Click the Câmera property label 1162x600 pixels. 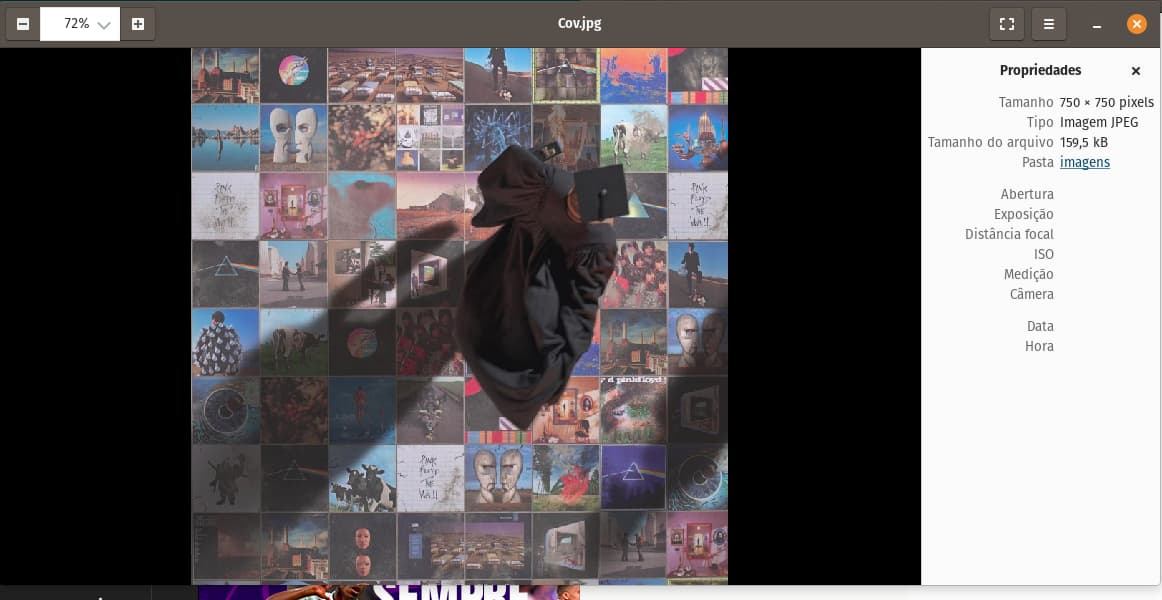point(1031,294)
